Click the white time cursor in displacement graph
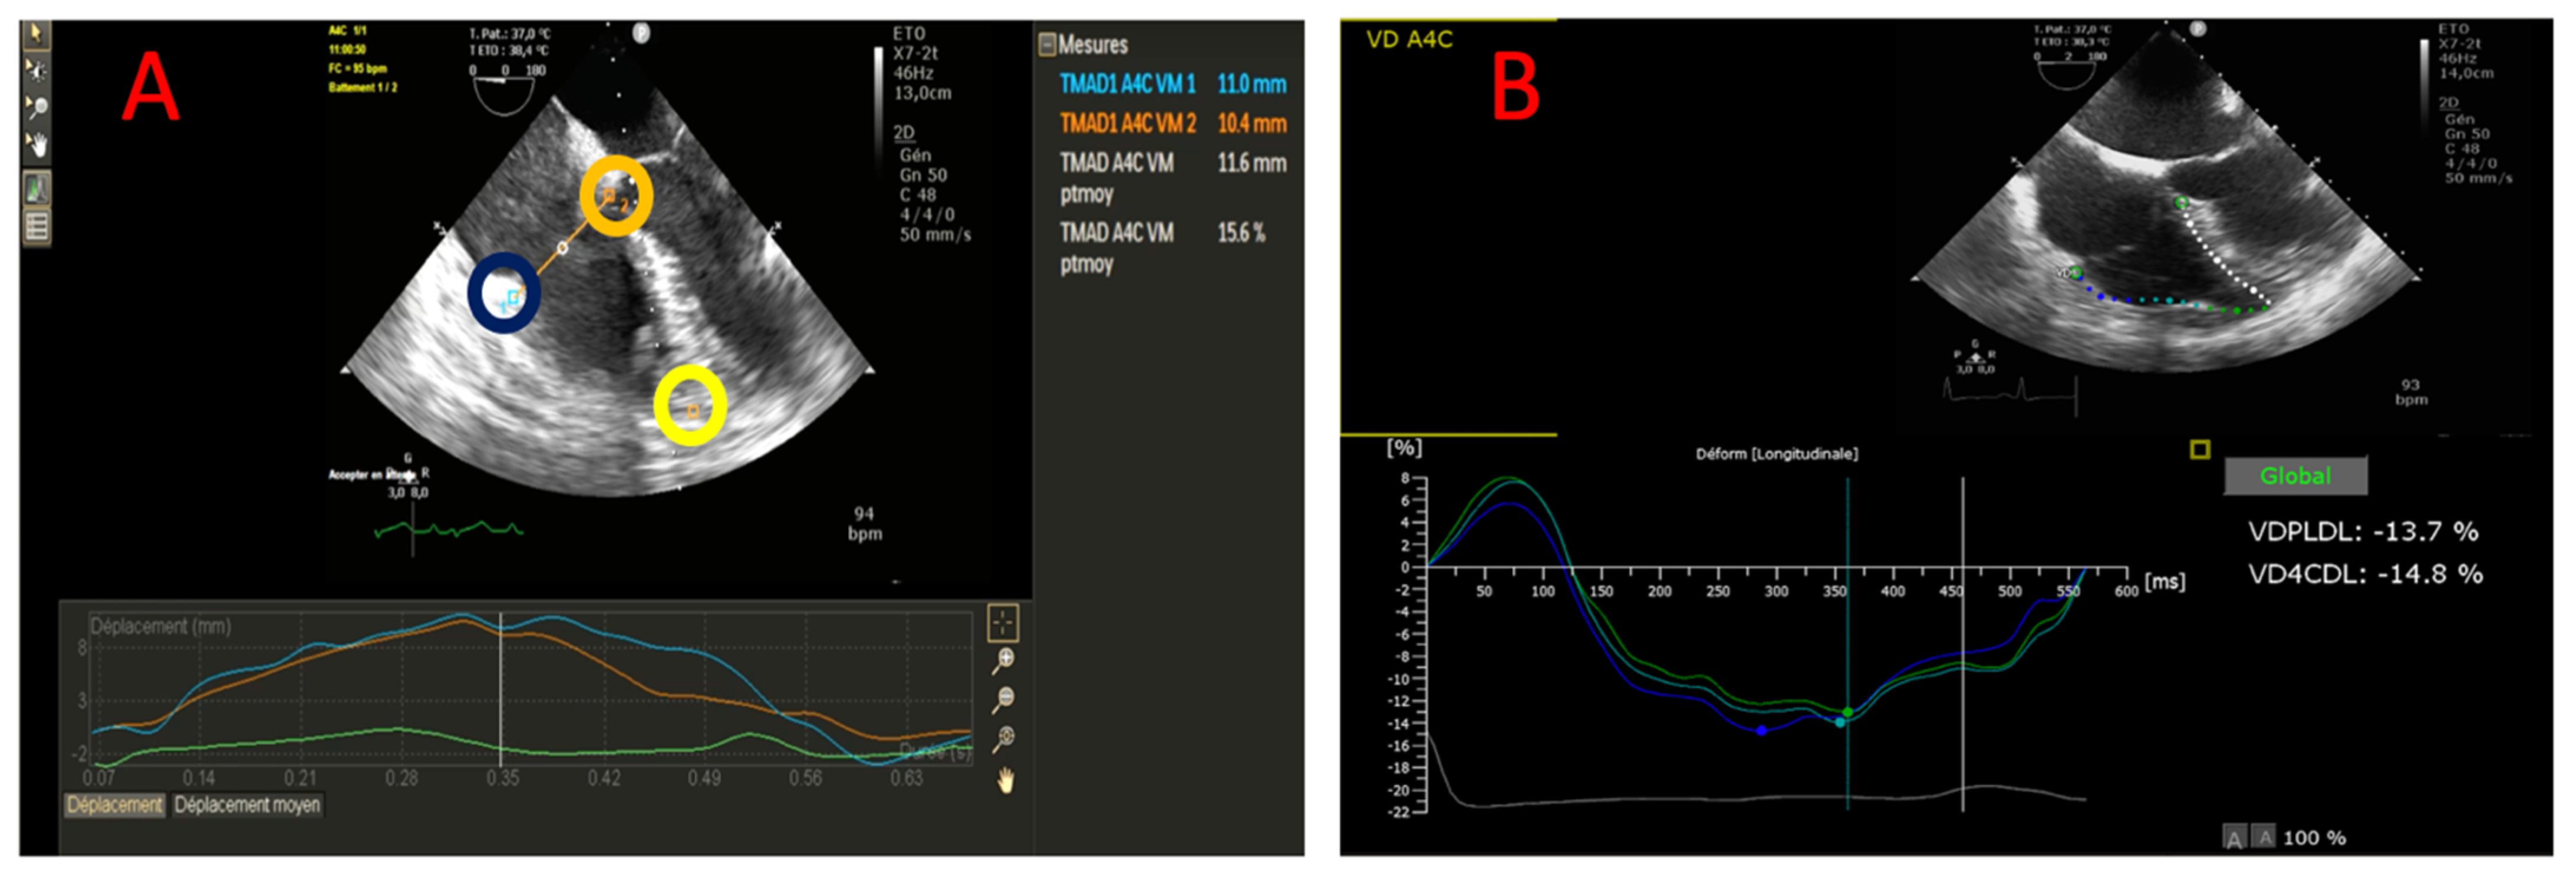Image resolution: width=2576 pixels, height=878 pixels. point(501,690)
